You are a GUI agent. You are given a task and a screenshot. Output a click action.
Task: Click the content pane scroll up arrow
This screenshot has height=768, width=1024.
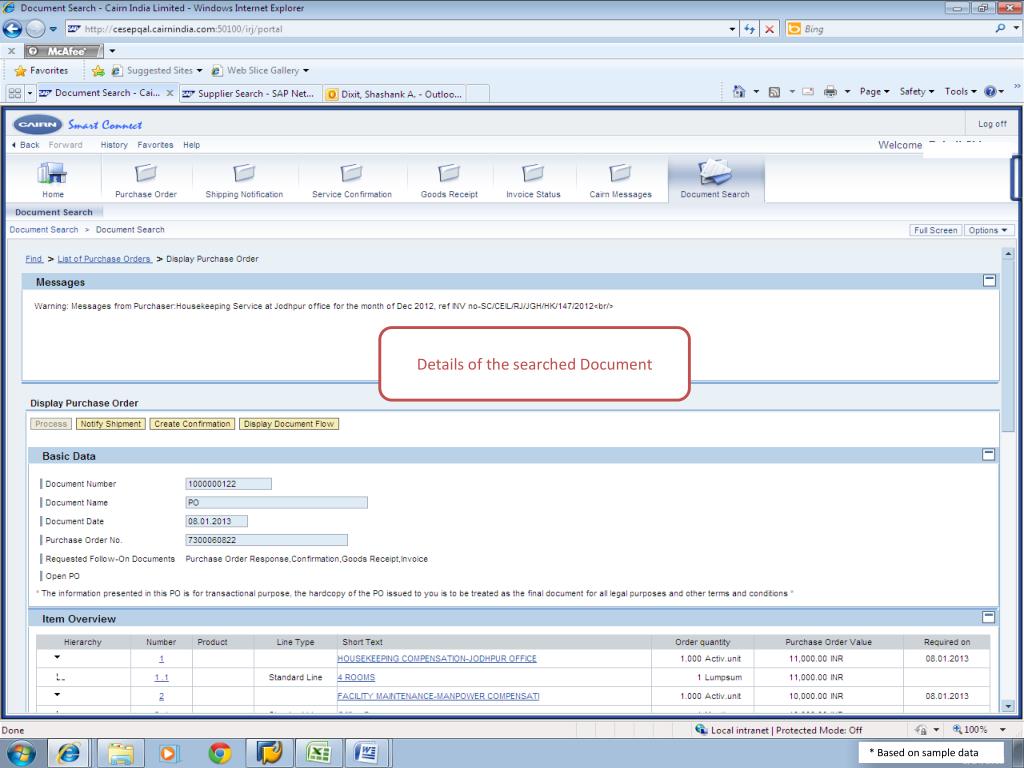pos(1008,253)
